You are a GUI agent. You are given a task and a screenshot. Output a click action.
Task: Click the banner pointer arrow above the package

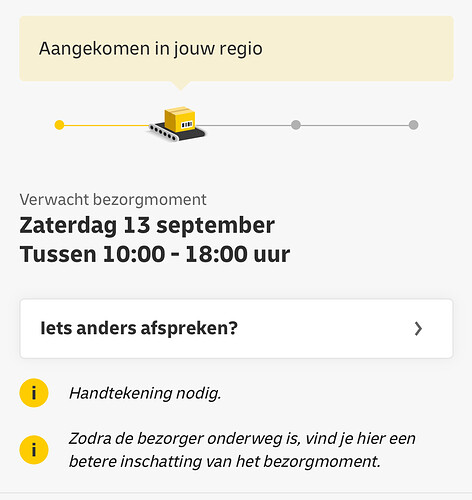point(181,86)
